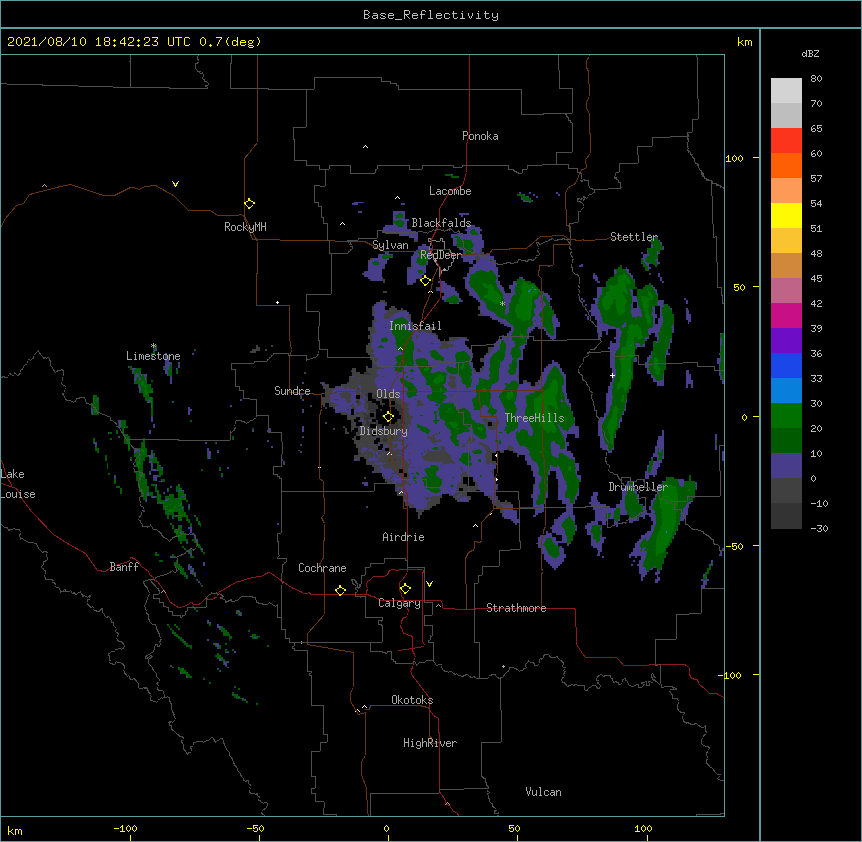Select the Didsbury city label
The height and width of the screenshot is (842, 862).
[x=384, y=431]
